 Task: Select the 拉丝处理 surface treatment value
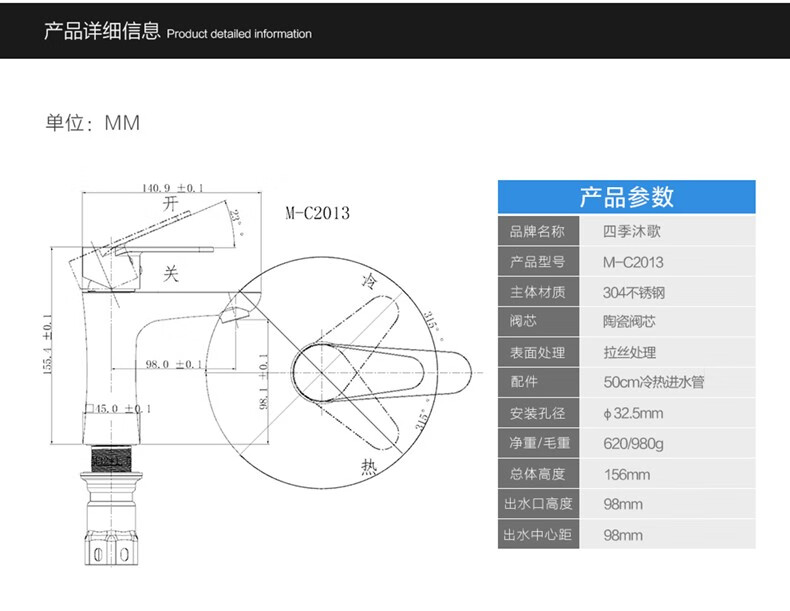tap(630, 352)
